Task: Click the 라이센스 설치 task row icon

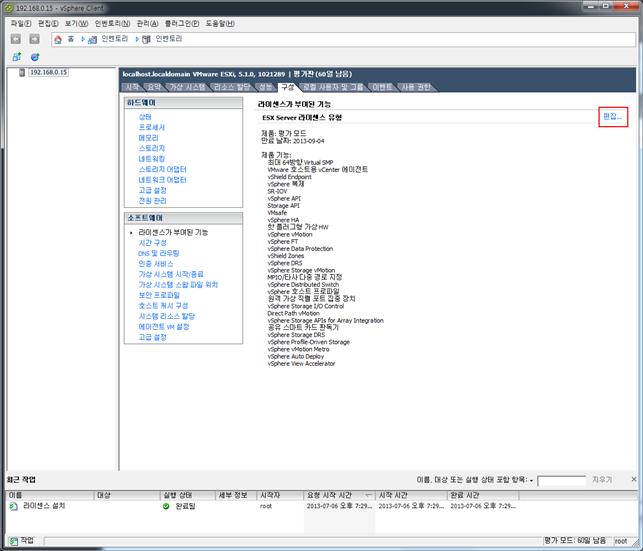Action: coord(14,506)
